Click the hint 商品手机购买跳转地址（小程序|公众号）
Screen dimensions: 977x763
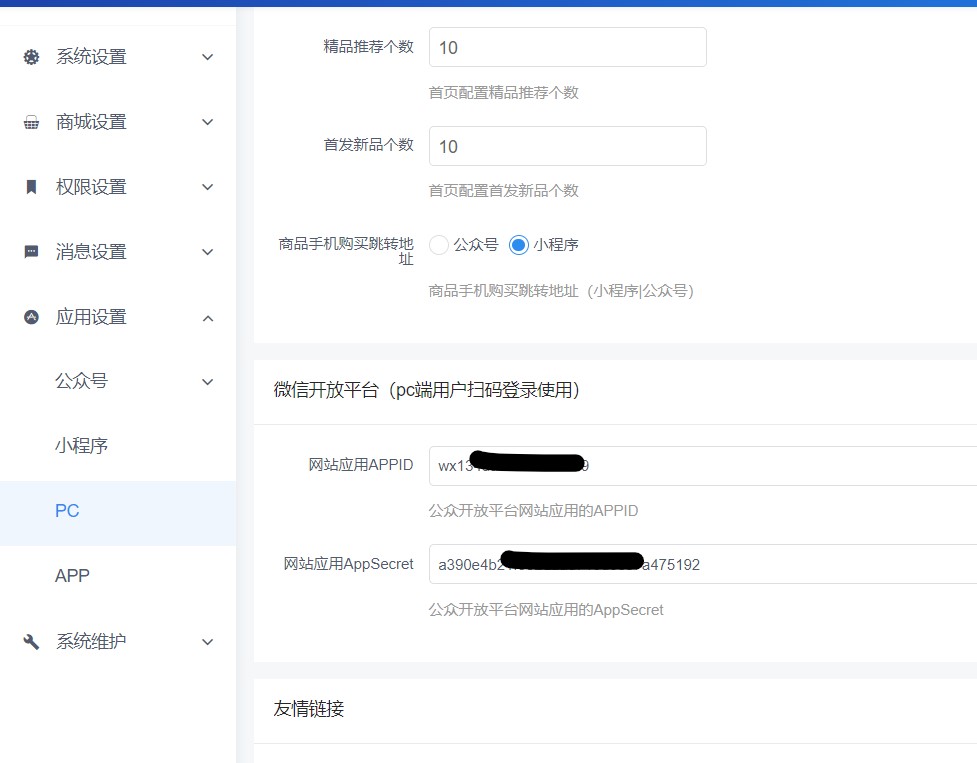point(561,291)
